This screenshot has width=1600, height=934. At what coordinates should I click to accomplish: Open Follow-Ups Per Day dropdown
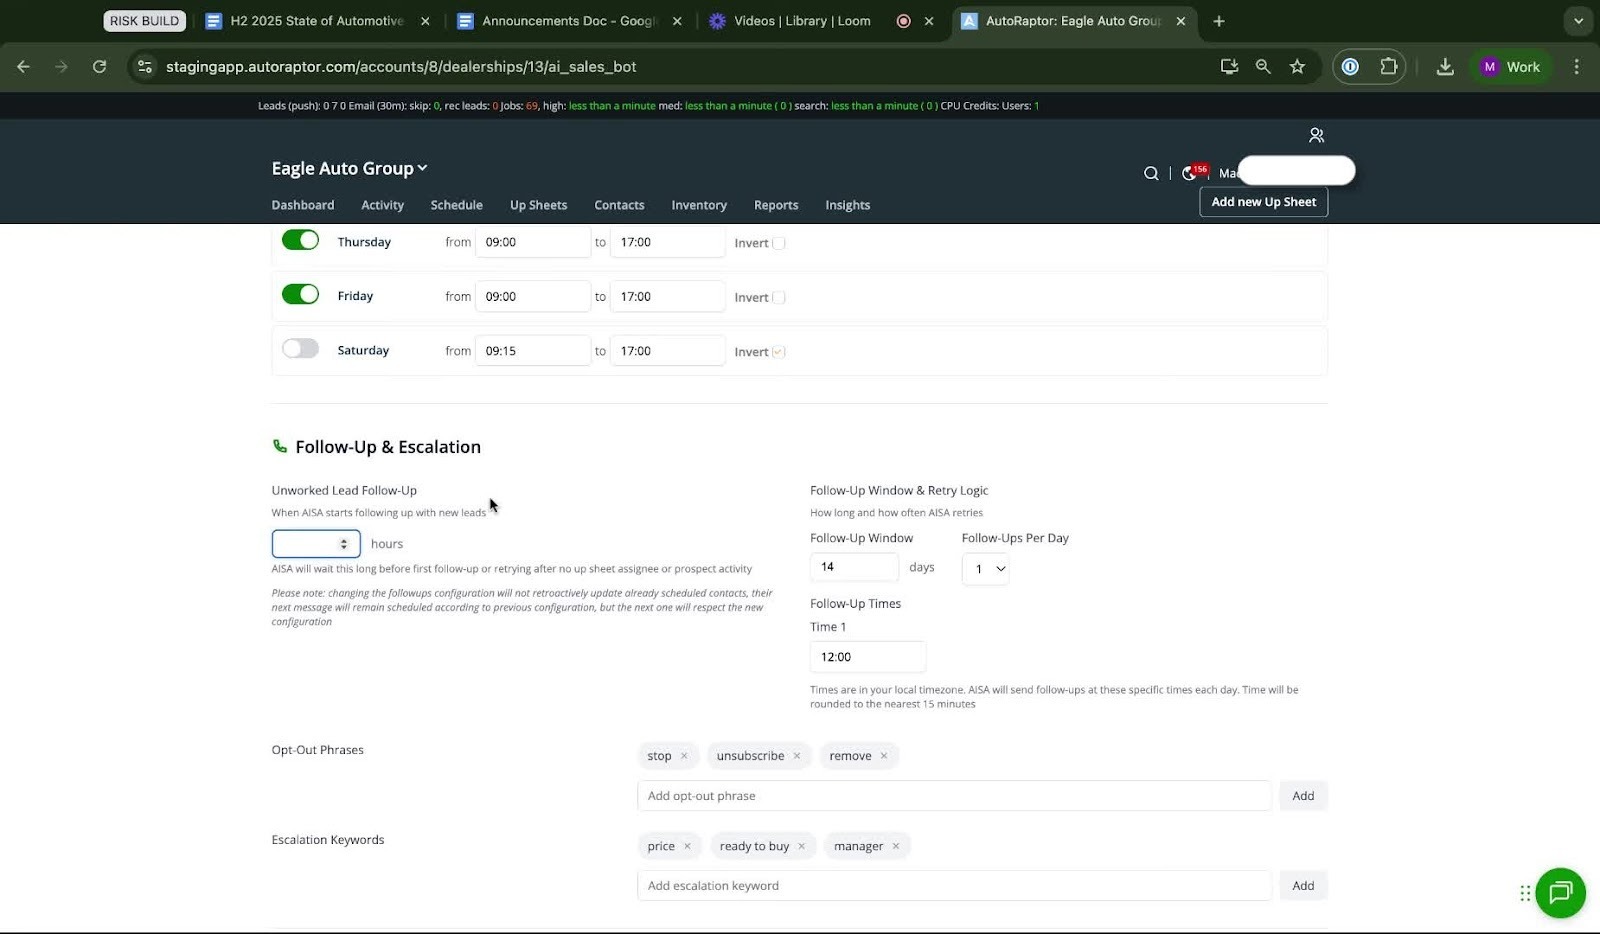pos(985,569)
